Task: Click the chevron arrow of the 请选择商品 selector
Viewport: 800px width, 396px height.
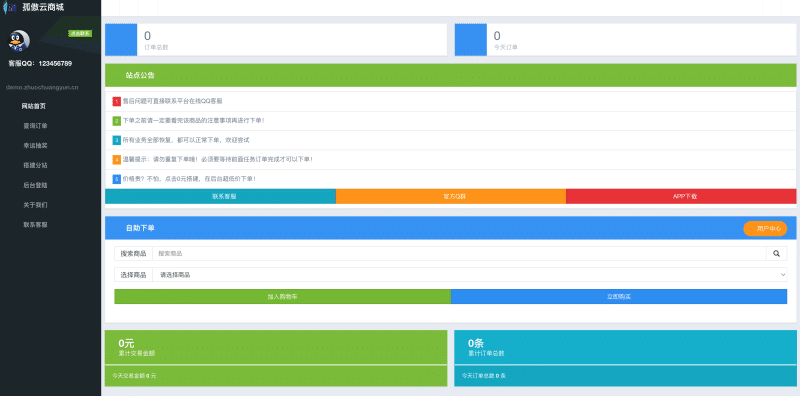Action: [x=783, y=275]
